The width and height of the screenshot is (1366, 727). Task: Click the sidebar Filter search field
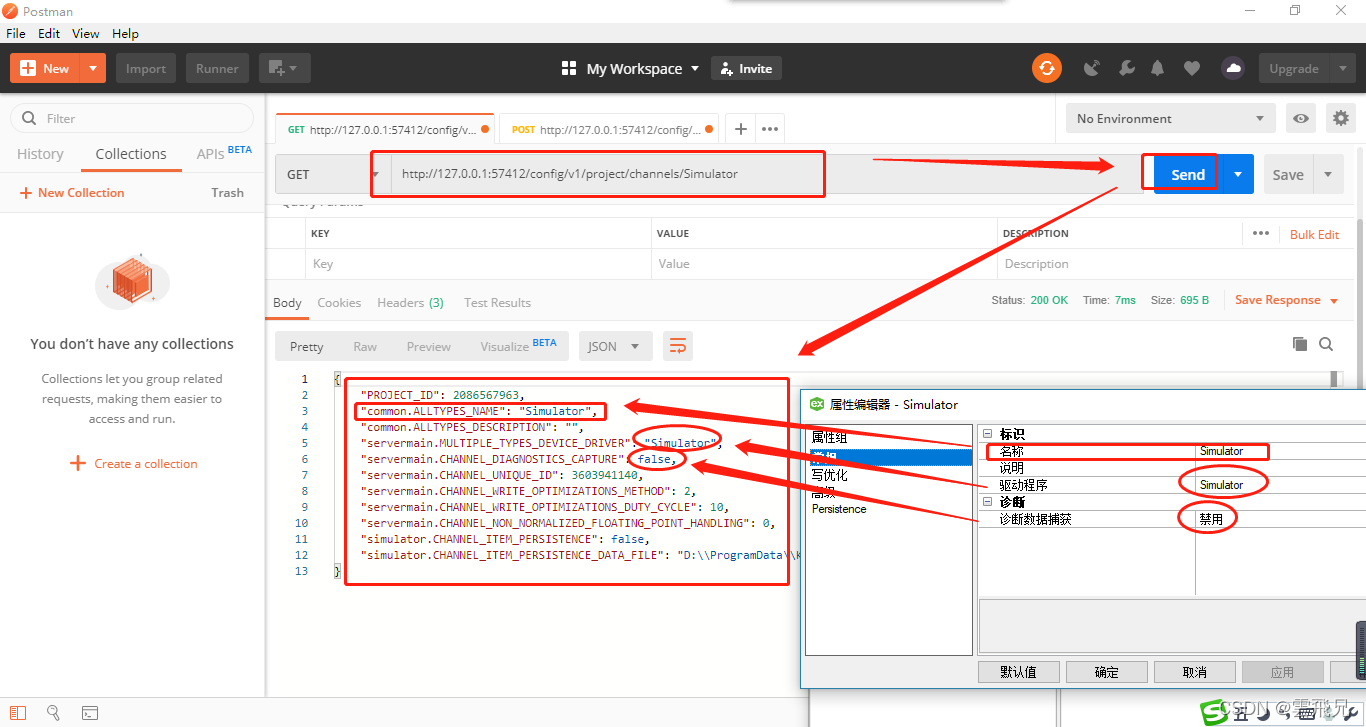(x=132, y=118)
